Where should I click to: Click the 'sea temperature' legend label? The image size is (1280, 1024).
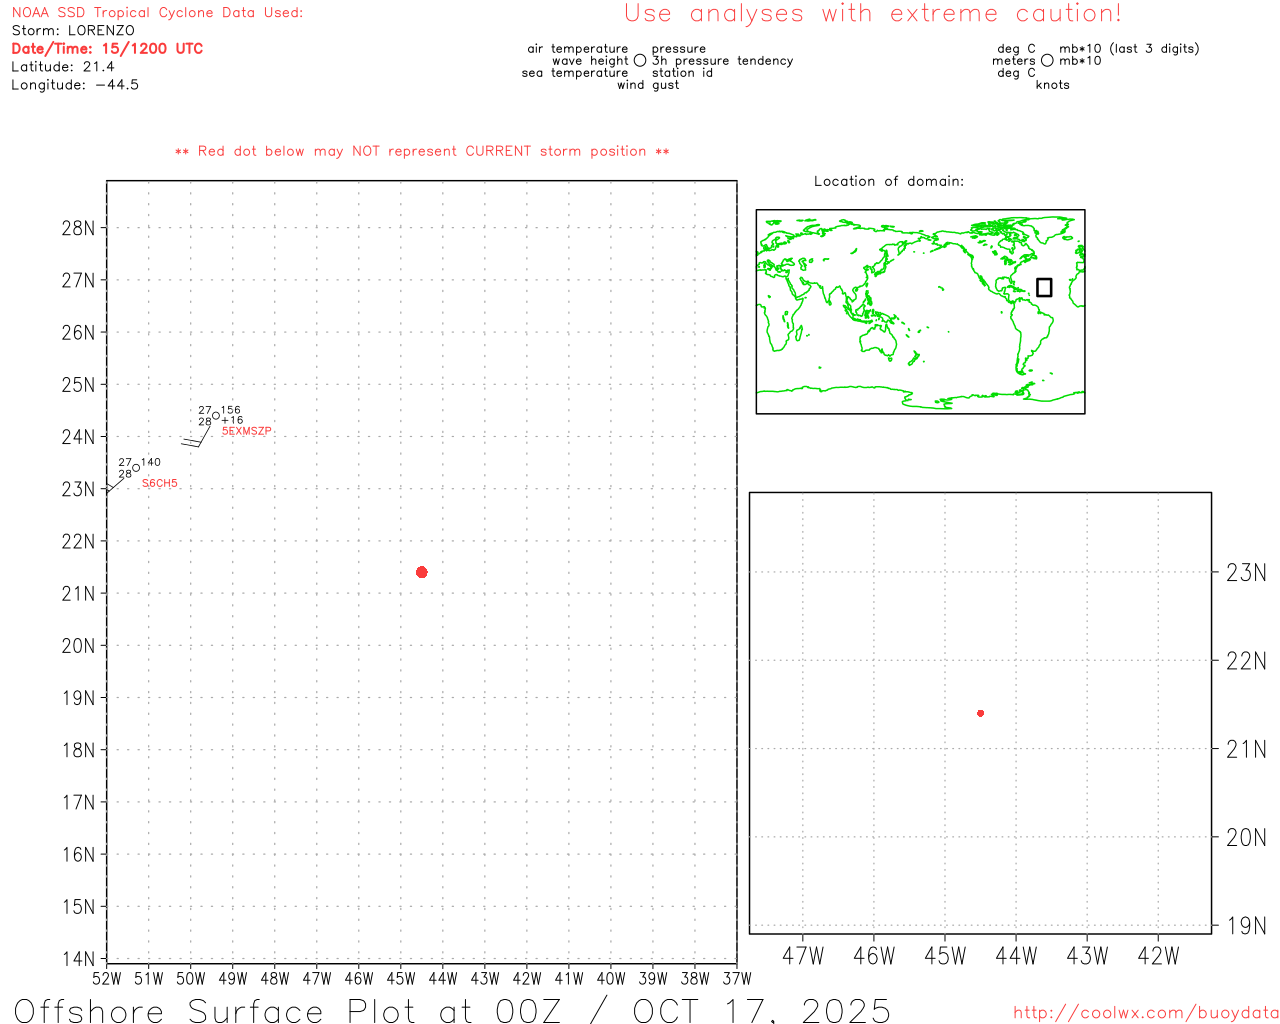pyautogui.click(x=575, y=73)
